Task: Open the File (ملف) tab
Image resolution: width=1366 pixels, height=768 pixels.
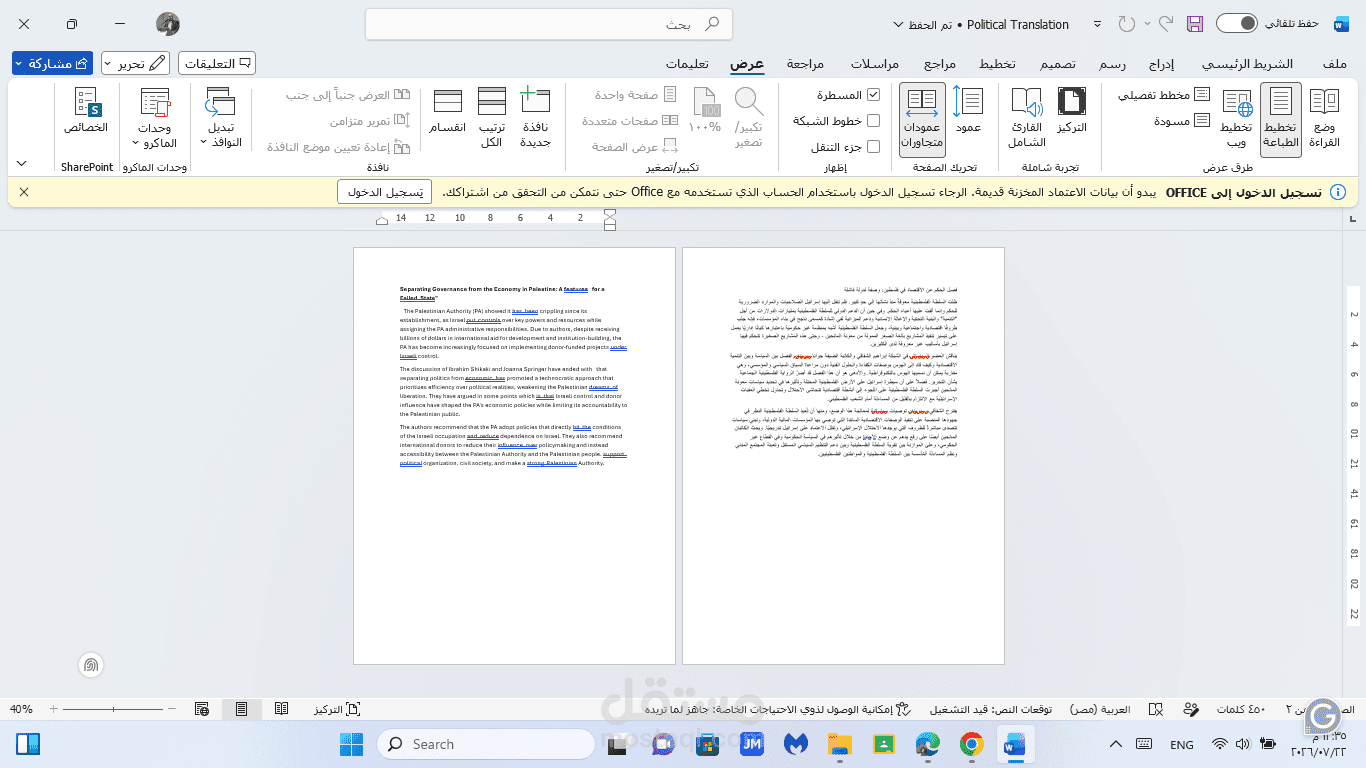Action: click(x=1334, y=63)
